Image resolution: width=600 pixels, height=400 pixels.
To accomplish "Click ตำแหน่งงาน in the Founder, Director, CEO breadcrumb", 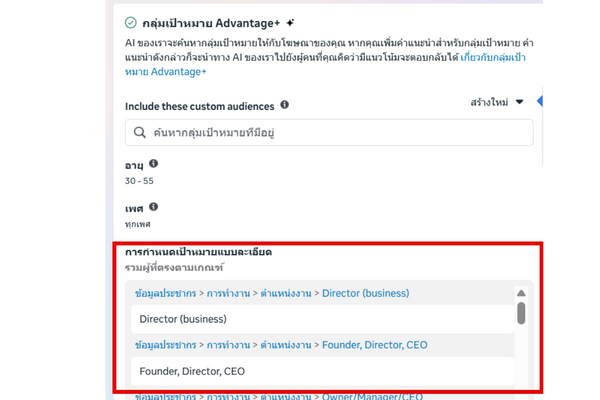I will point(286,345).
